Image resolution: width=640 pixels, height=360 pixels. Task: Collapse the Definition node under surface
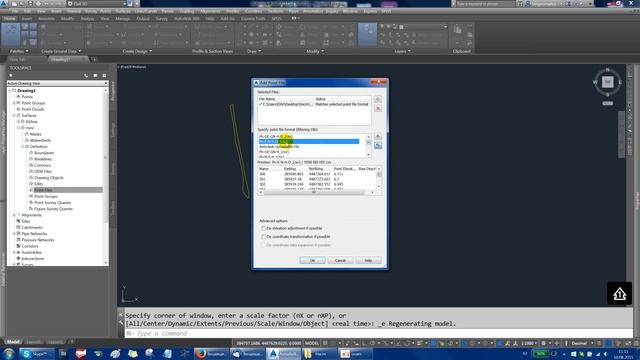[x=23, y=147]
